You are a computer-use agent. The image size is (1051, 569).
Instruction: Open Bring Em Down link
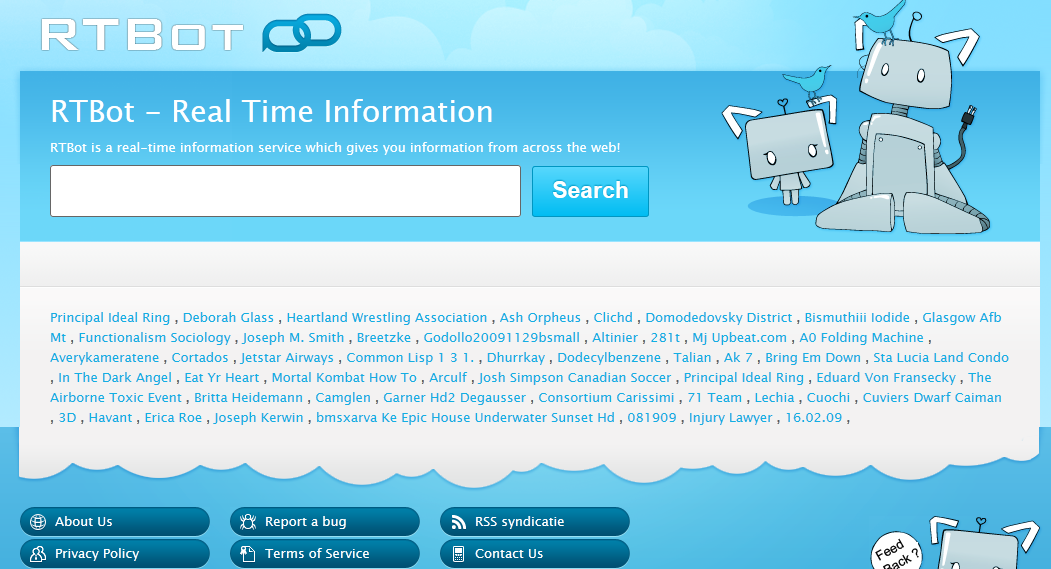813,358
